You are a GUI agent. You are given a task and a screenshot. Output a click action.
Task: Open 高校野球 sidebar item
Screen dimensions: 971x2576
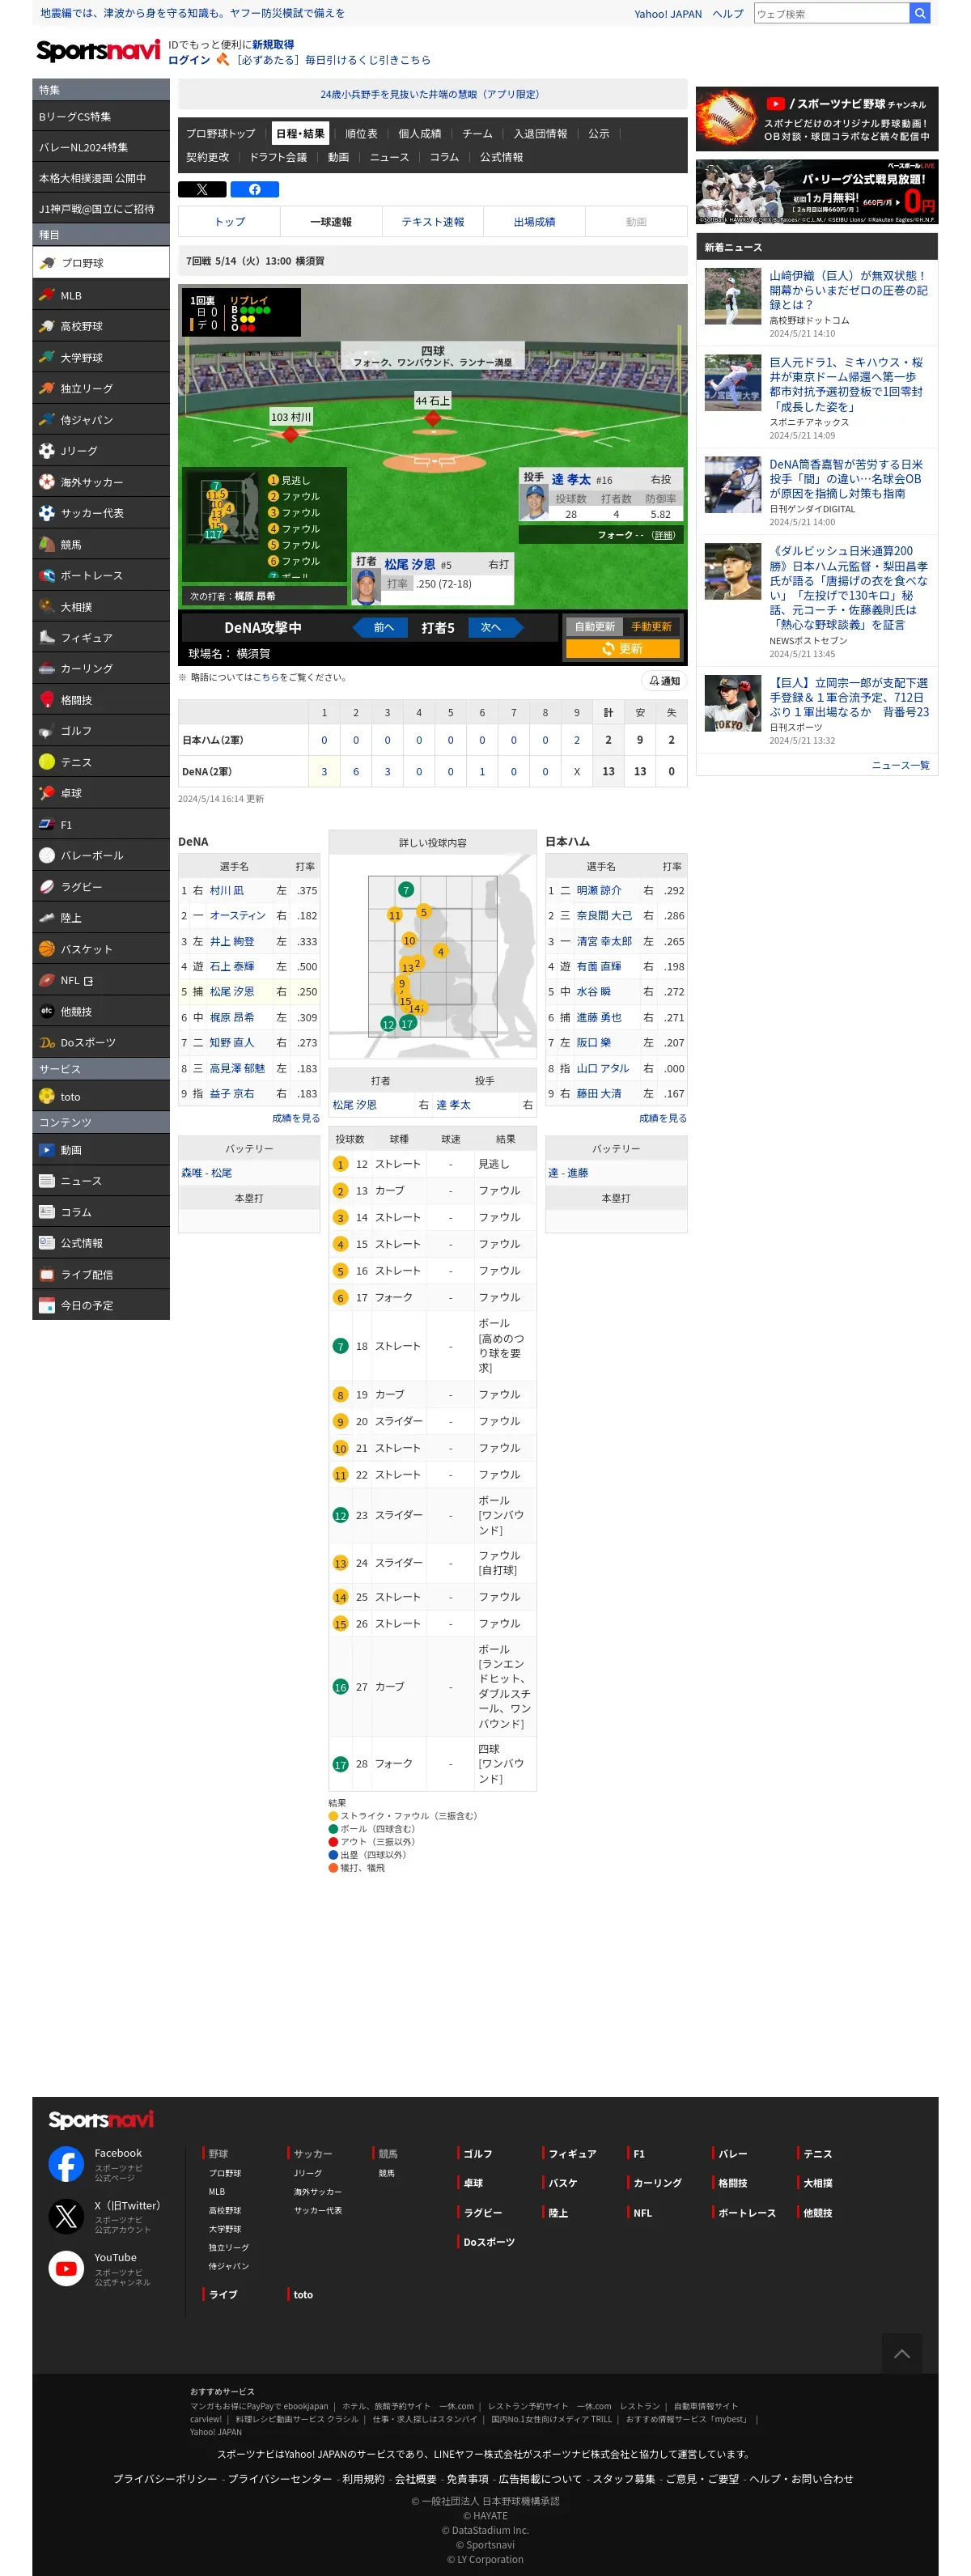tap(101, 326)
